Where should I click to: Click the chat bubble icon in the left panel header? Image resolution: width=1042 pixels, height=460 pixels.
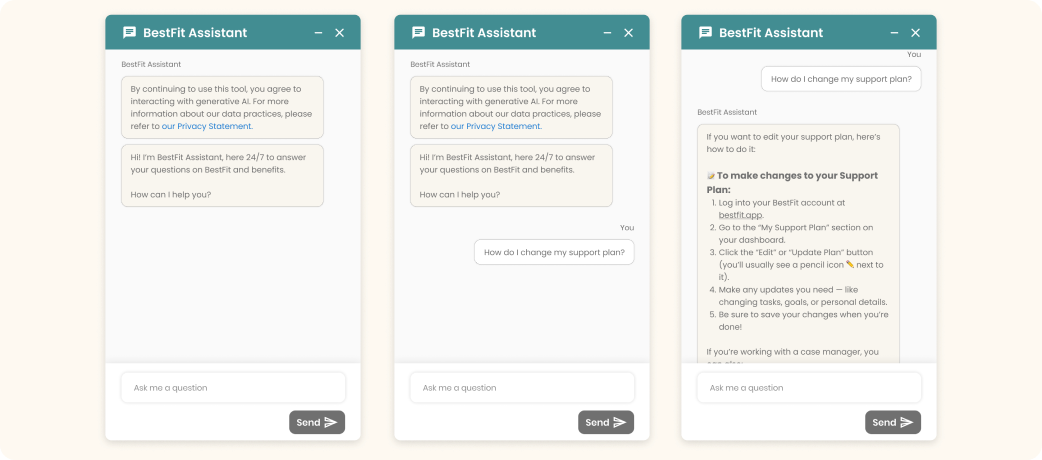tap(130, 33)
